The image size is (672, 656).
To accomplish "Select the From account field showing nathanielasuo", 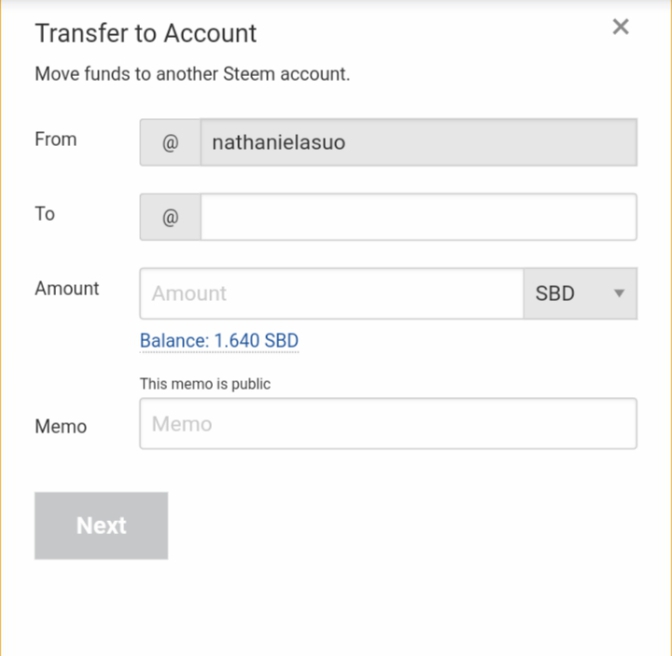I will (418, 142).
